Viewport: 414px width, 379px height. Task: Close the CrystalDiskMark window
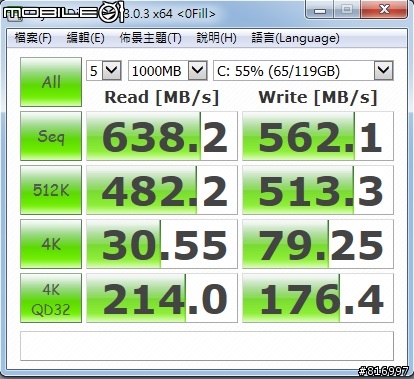coord(384,10)
